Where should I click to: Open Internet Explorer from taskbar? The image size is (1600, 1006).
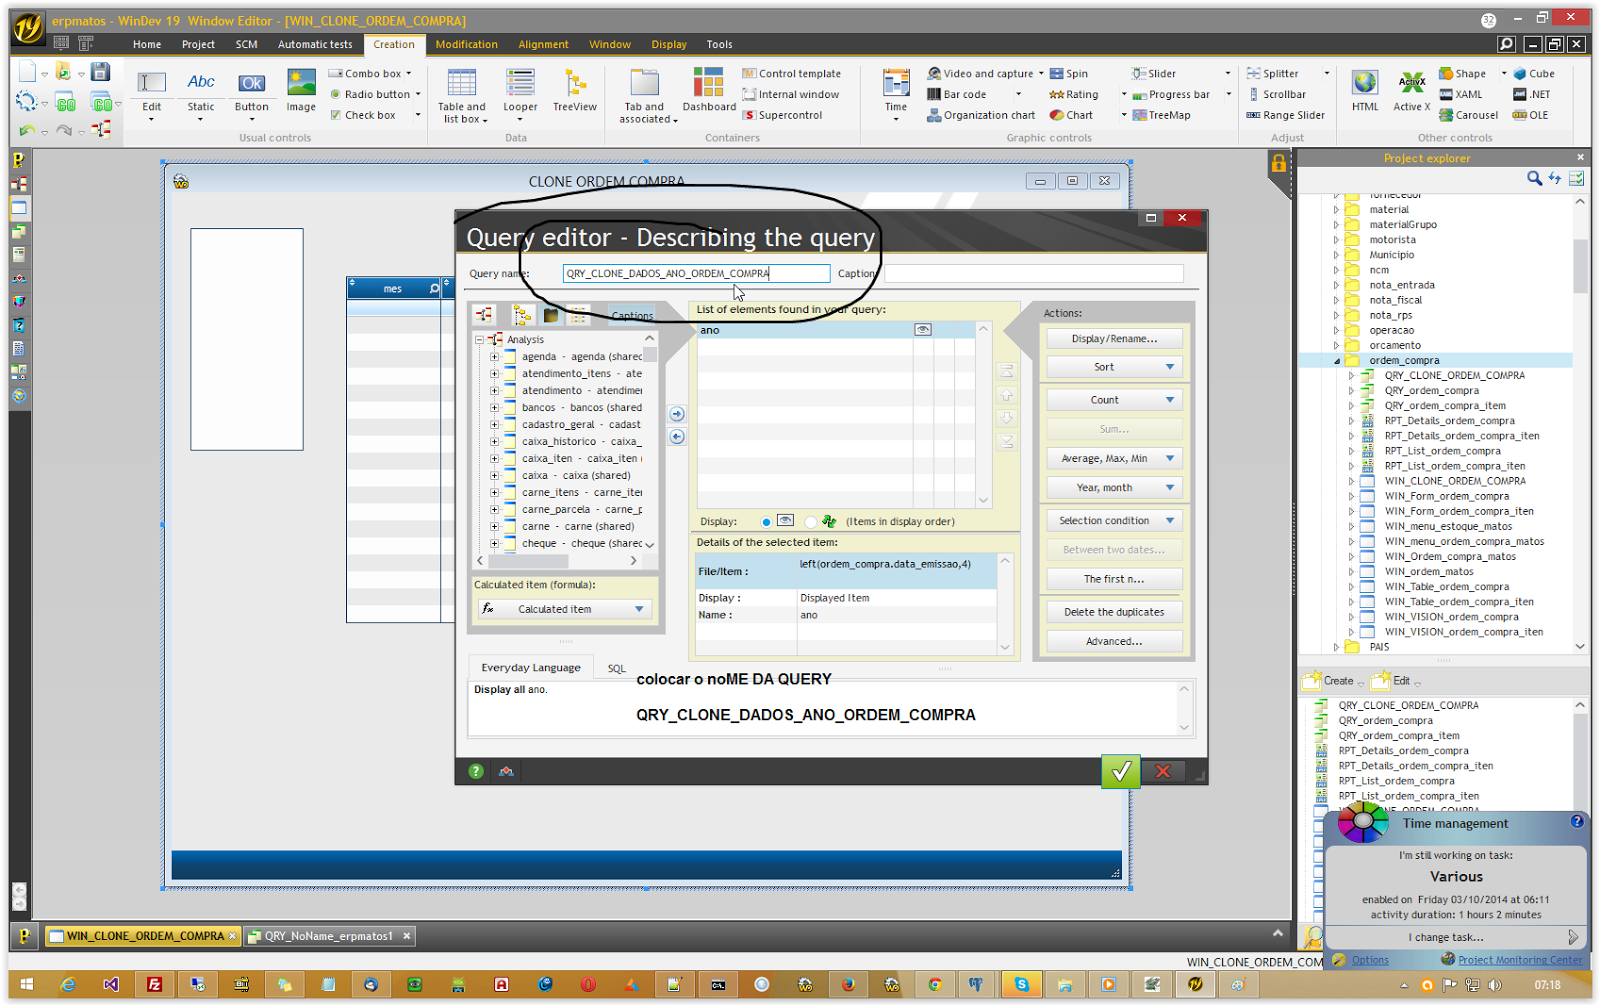pos(68,985)
